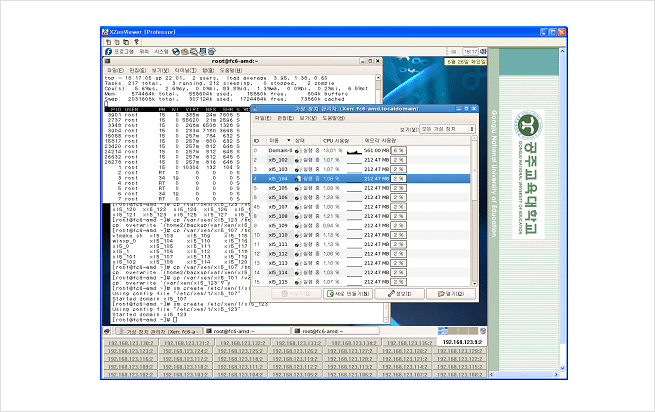Switch to the 192.168.123.131:2 connection tab
Image resolution: width=655 pixels, height=412 pixels.
(x=186, y=343)
